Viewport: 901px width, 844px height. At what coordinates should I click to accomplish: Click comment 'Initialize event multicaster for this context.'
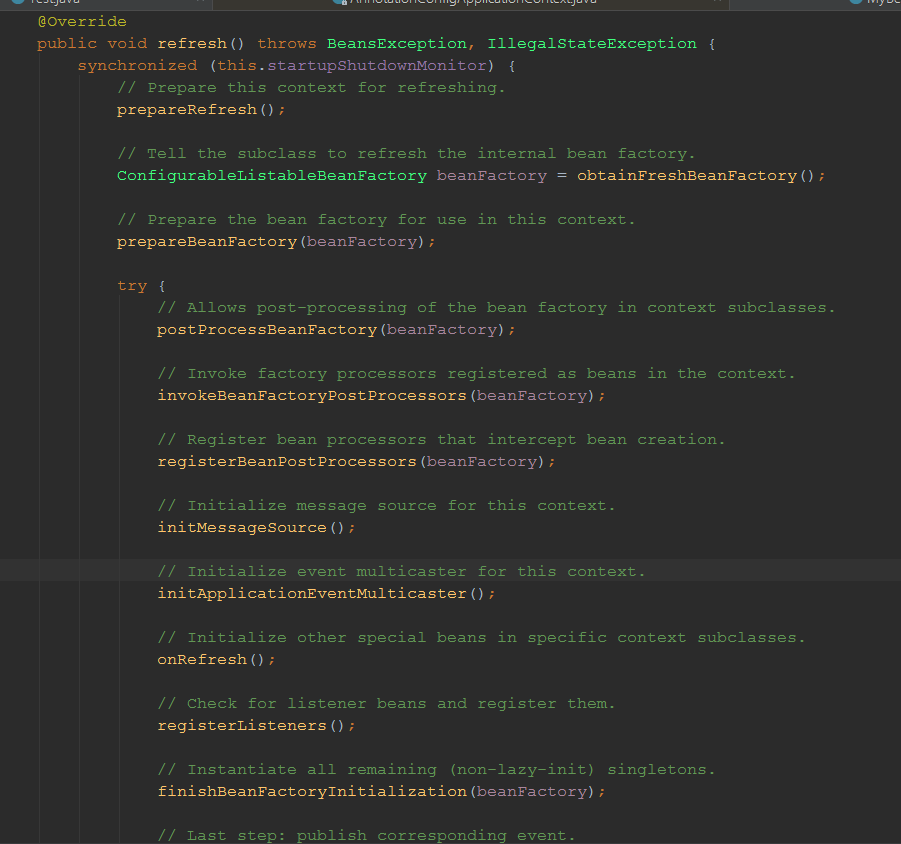click(401, 572)
